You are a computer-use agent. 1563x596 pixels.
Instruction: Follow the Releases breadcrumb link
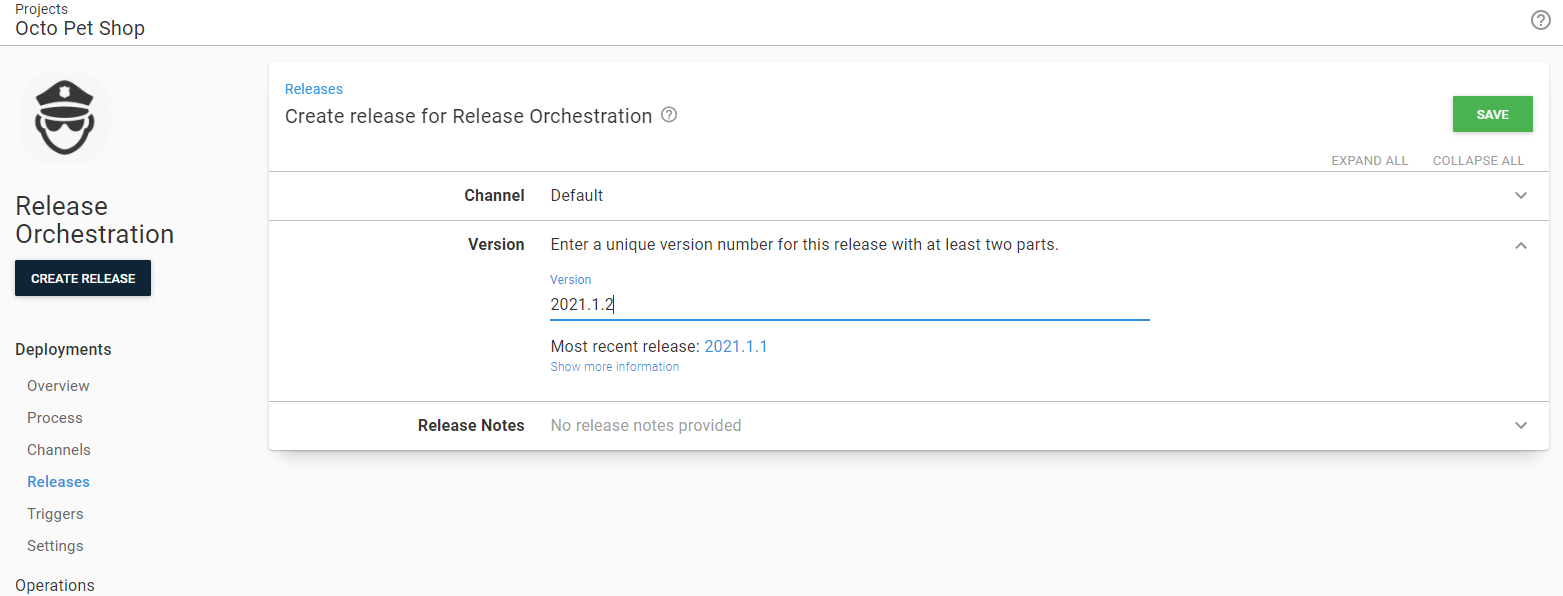[313, 88]
